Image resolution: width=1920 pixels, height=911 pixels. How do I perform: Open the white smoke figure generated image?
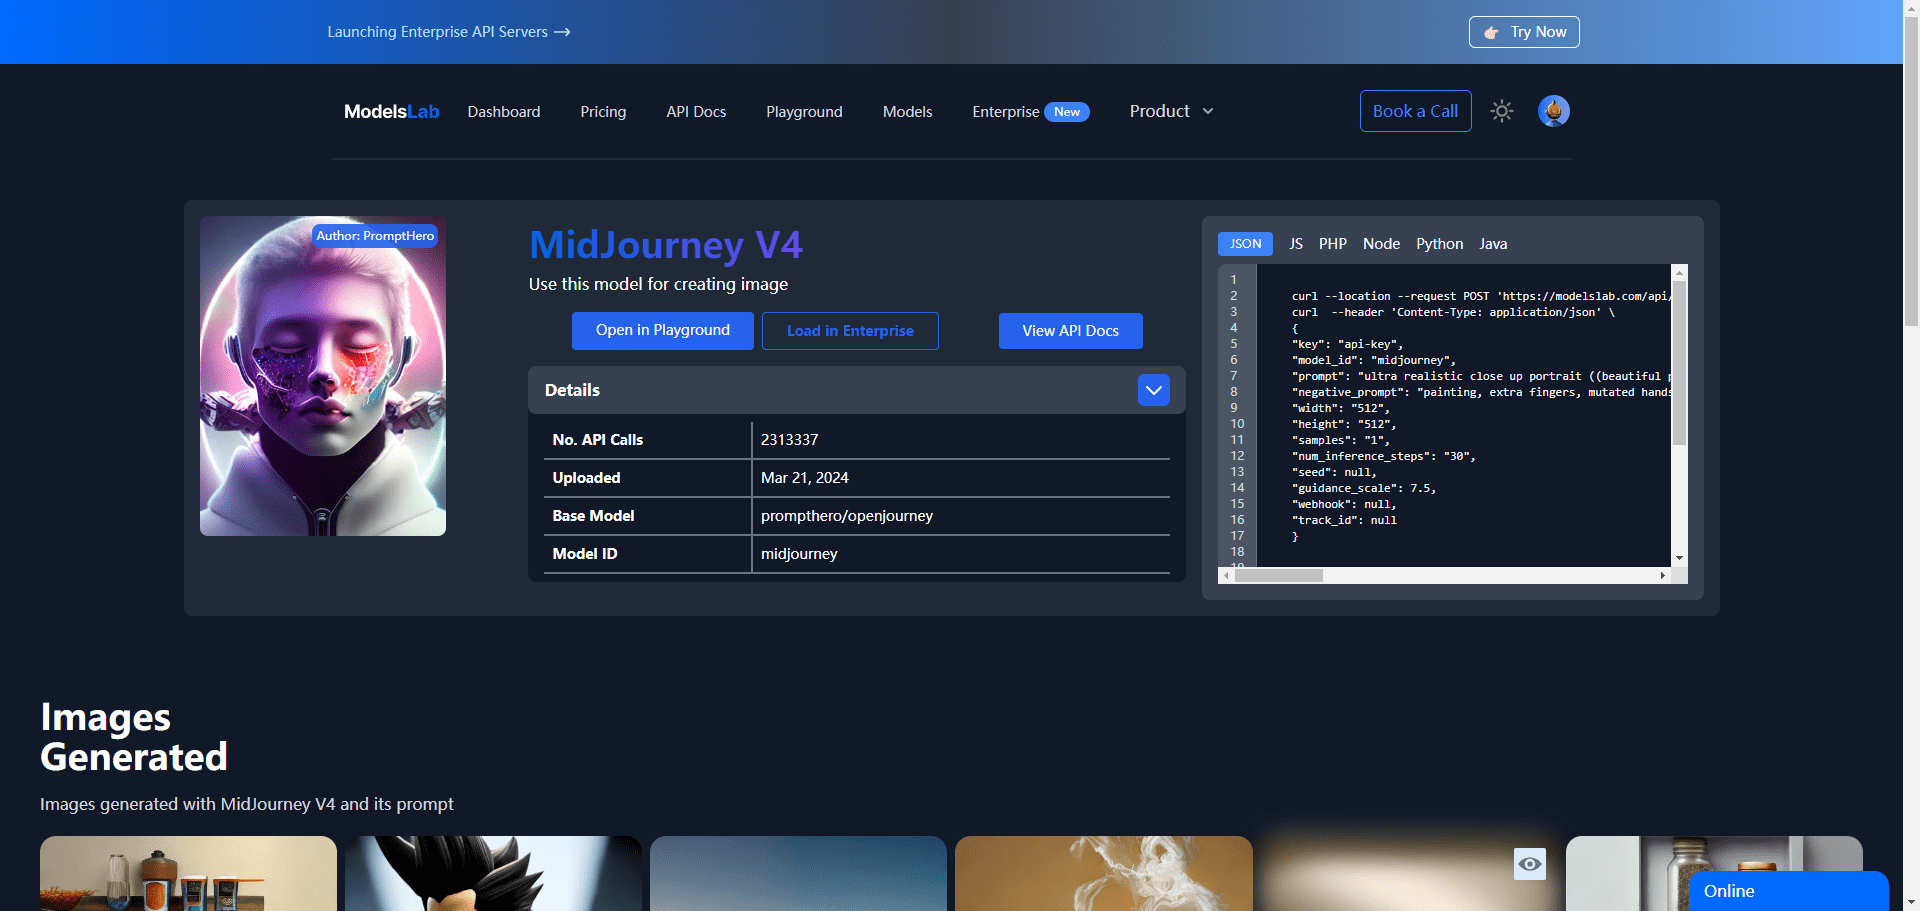click(1104, 873)
